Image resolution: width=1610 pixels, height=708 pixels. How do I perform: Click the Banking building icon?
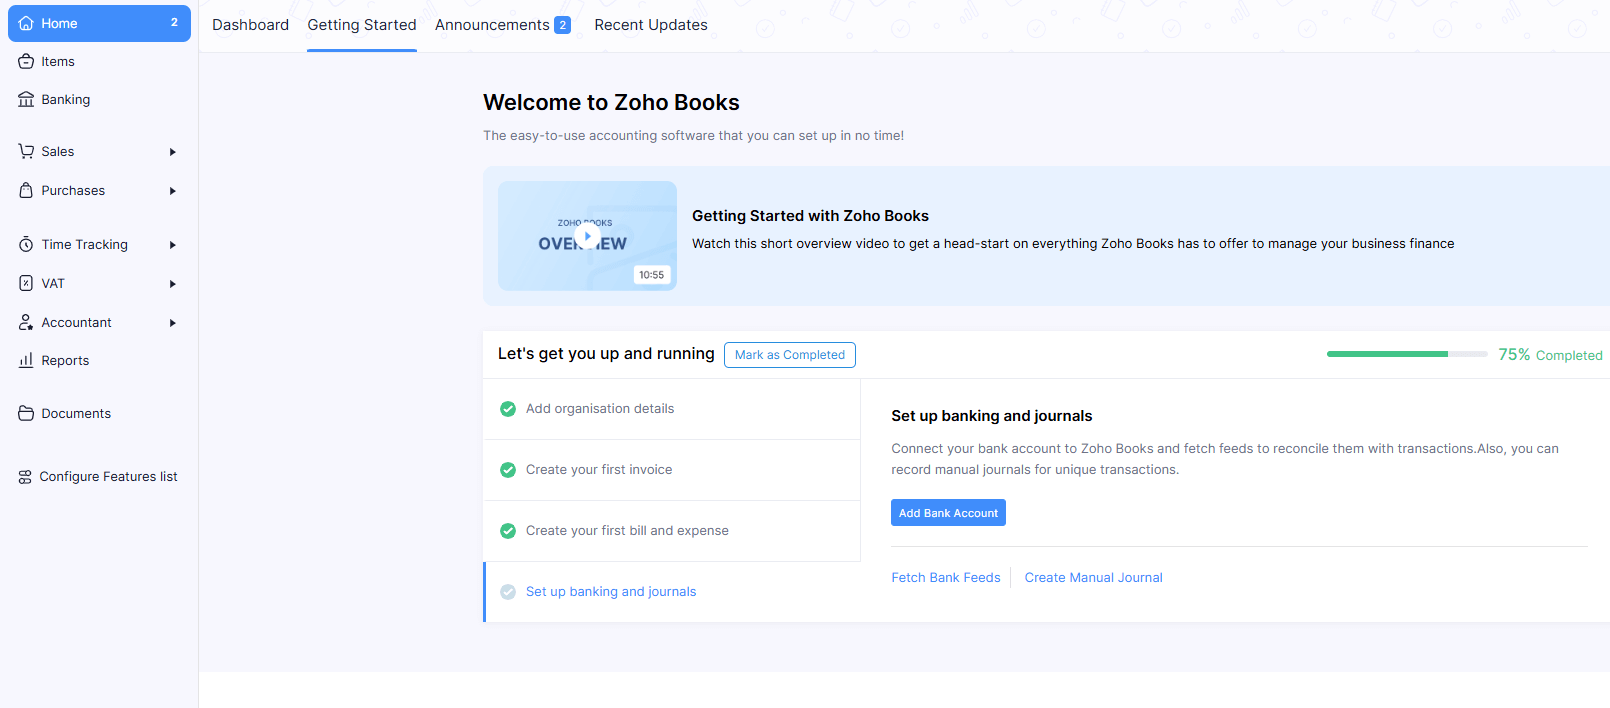click(x=26, y=100)
